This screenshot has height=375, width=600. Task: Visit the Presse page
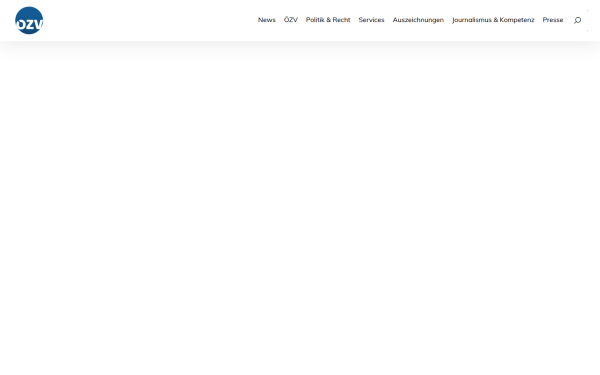(x=553, y=20)
